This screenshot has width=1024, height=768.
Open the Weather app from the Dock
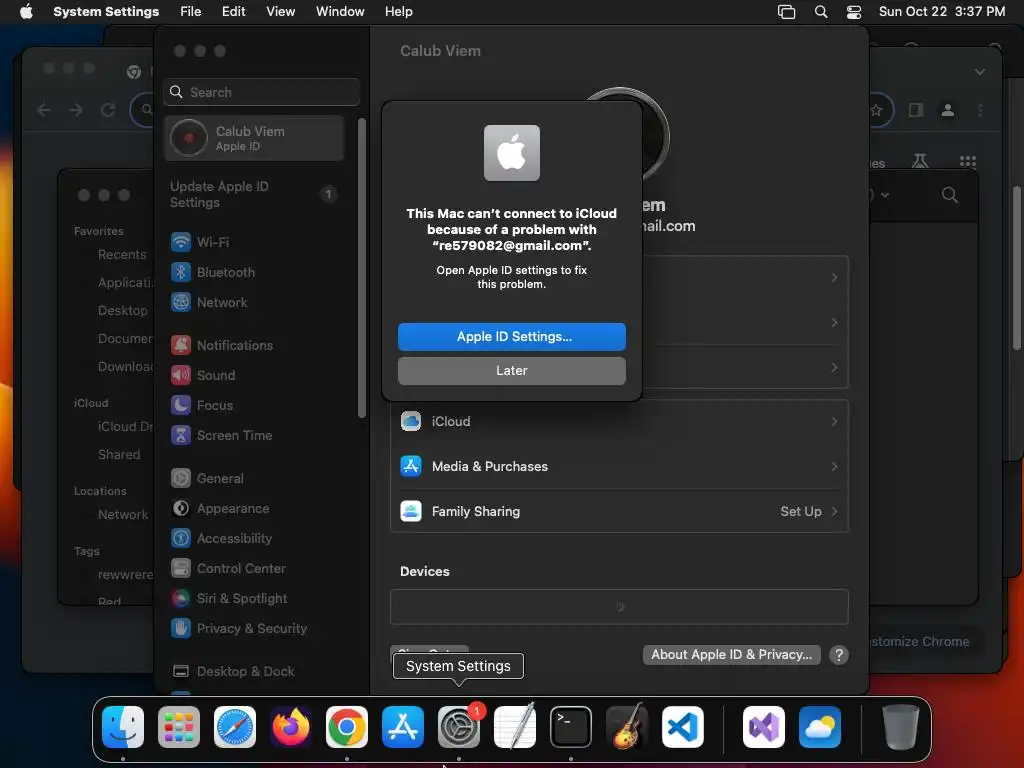[820, 727]
